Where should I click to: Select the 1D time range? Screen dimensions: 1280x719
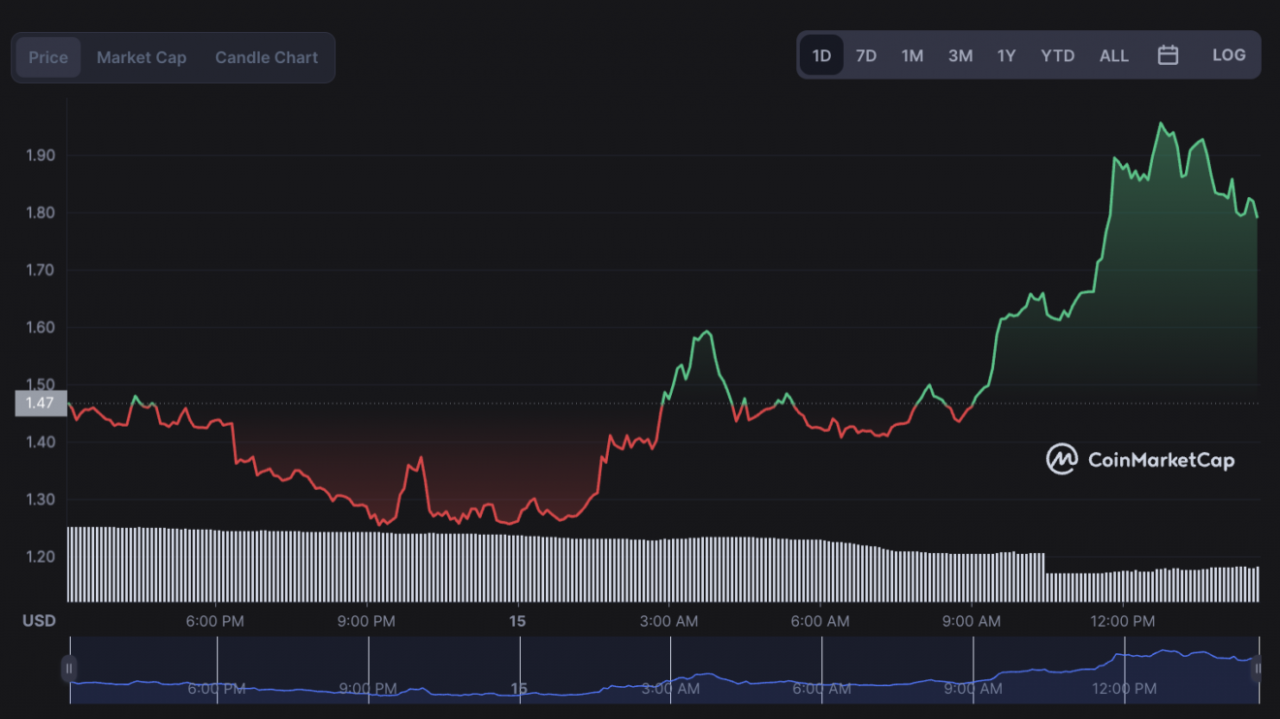[821, 56]
